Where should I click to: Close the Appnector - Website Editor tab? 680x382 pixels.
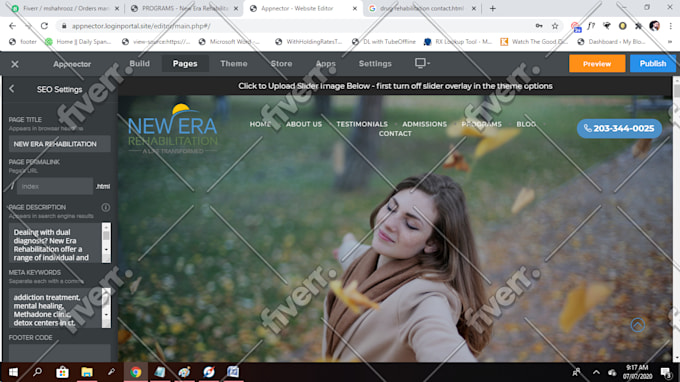[354, 8]
